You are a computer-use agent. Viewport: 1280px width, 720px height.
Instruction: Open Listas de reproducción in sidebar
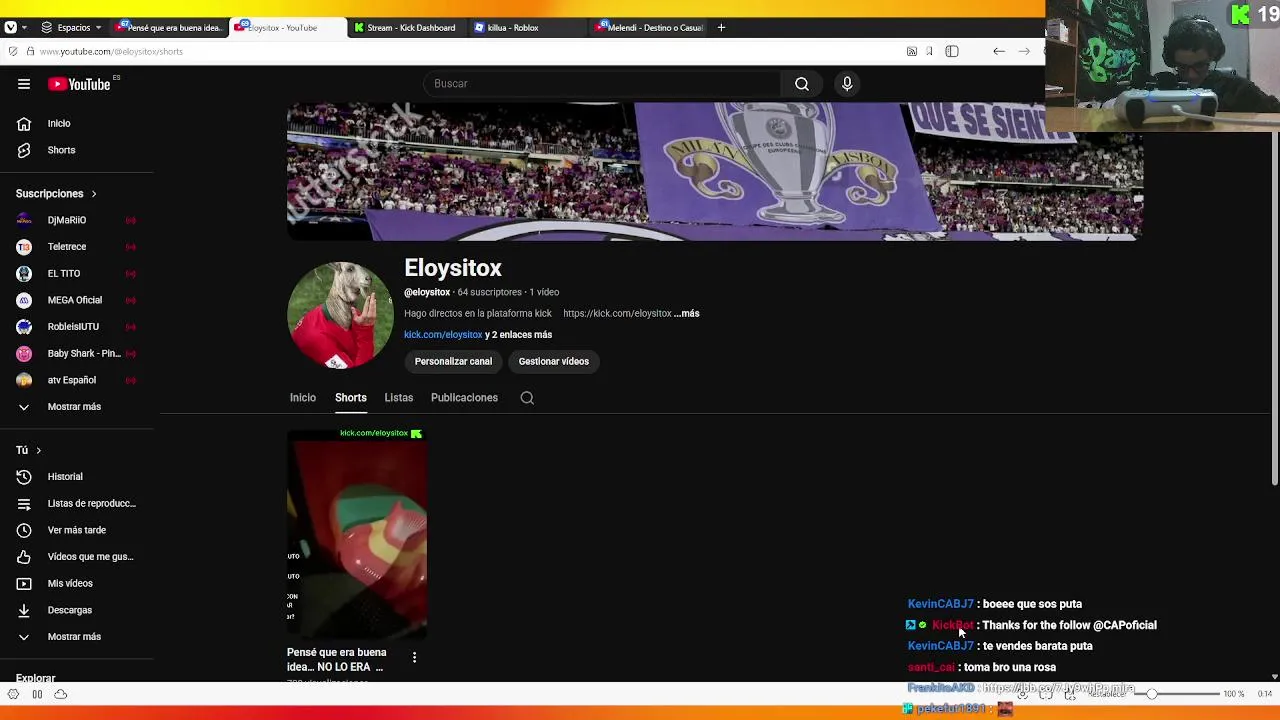tap(91, 503)
